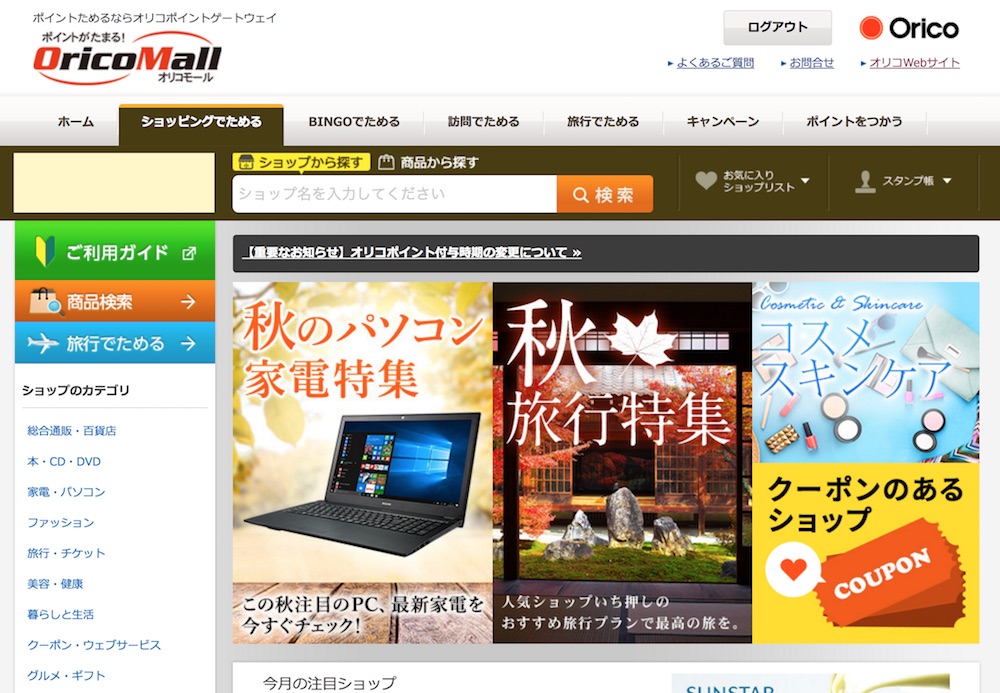Open the 美容・健康 category
This screenshot has width=1000, height=693.
point(55,583)
